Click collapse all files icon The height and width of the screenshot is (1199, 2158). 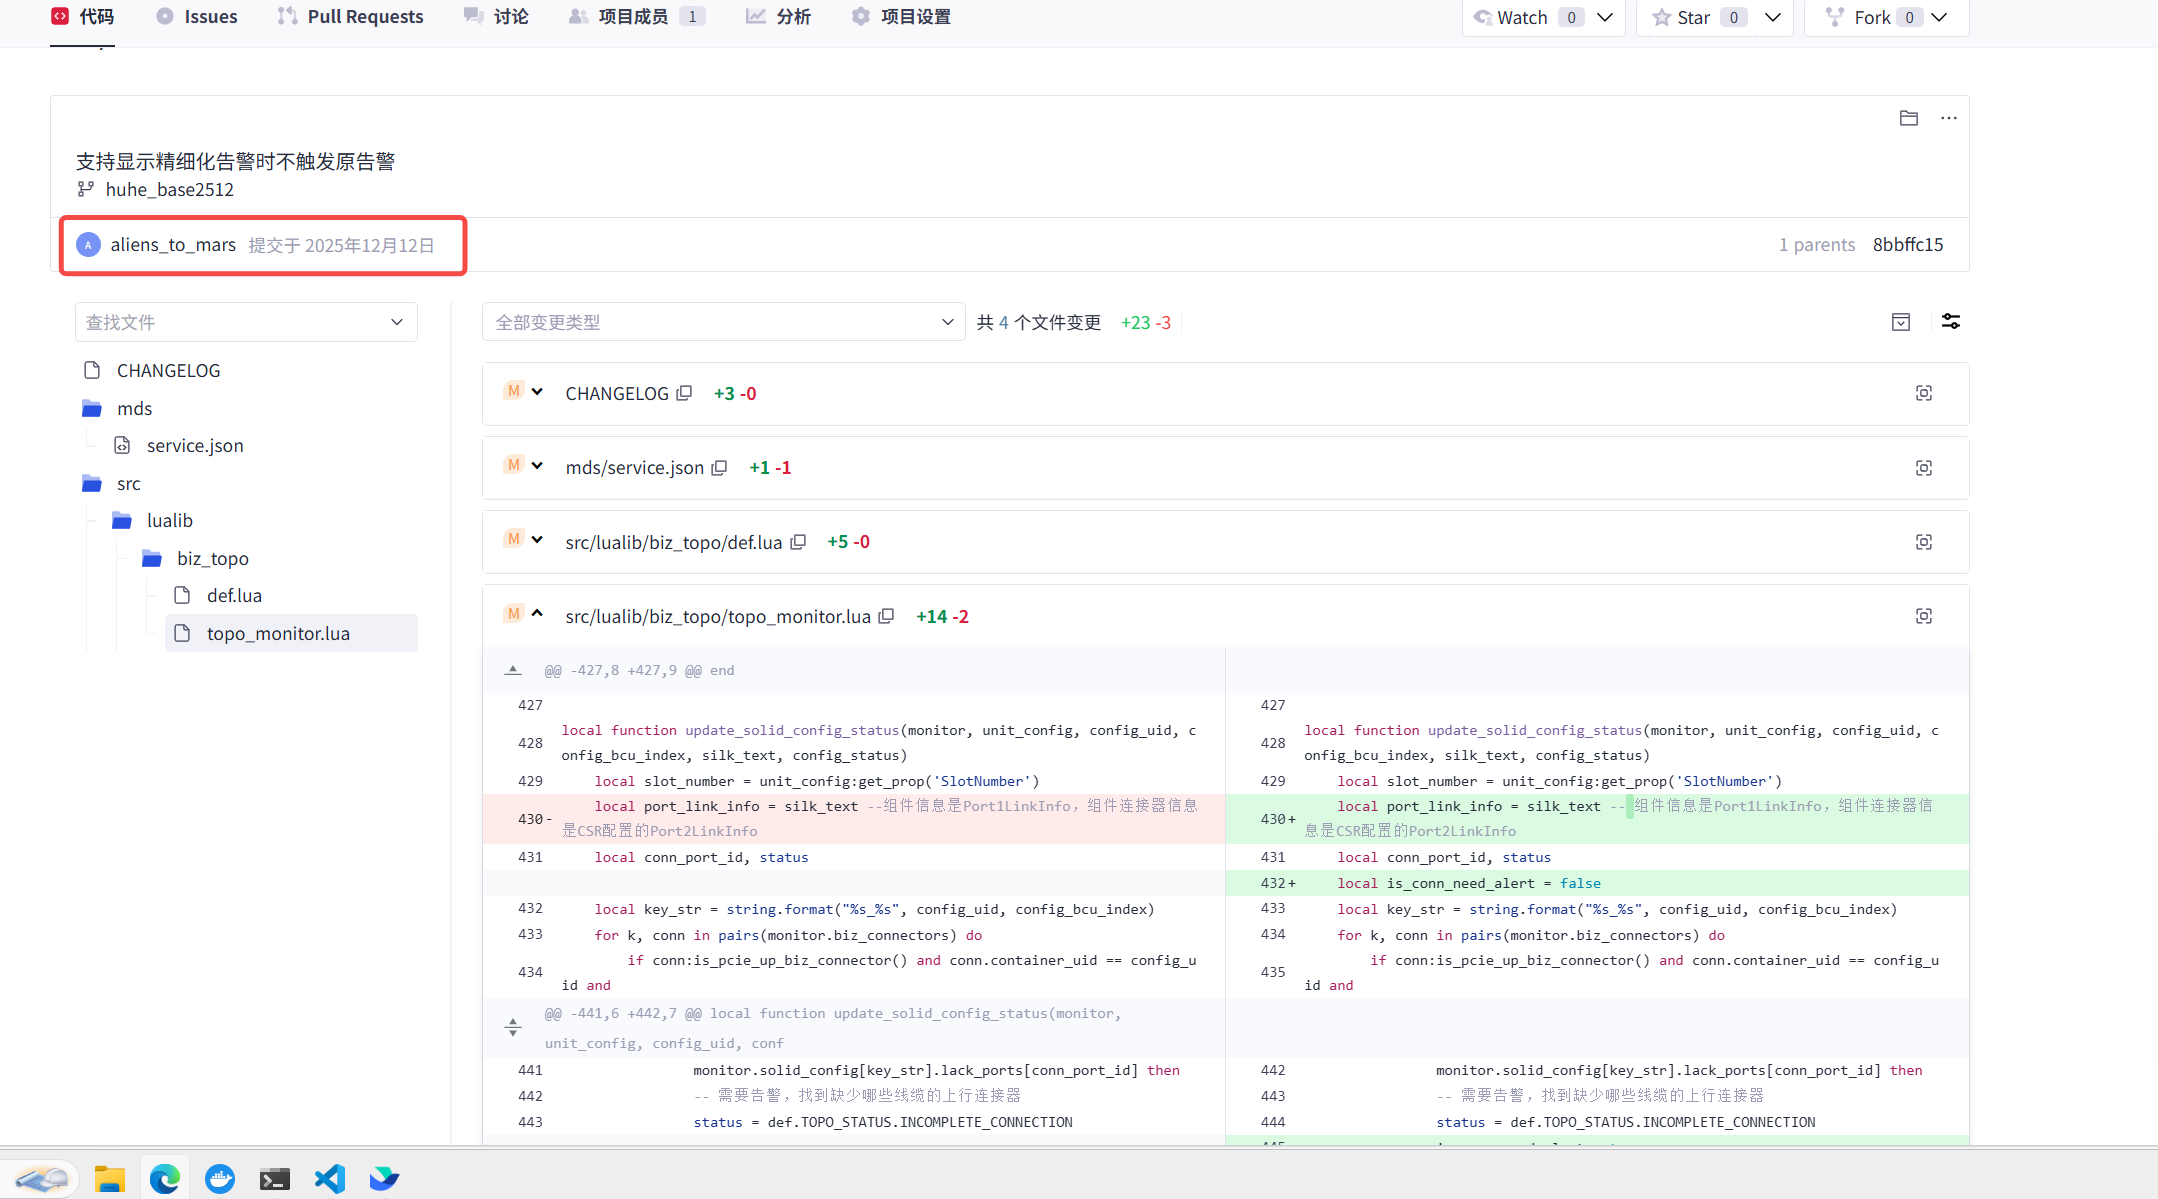pos(1900,322)
